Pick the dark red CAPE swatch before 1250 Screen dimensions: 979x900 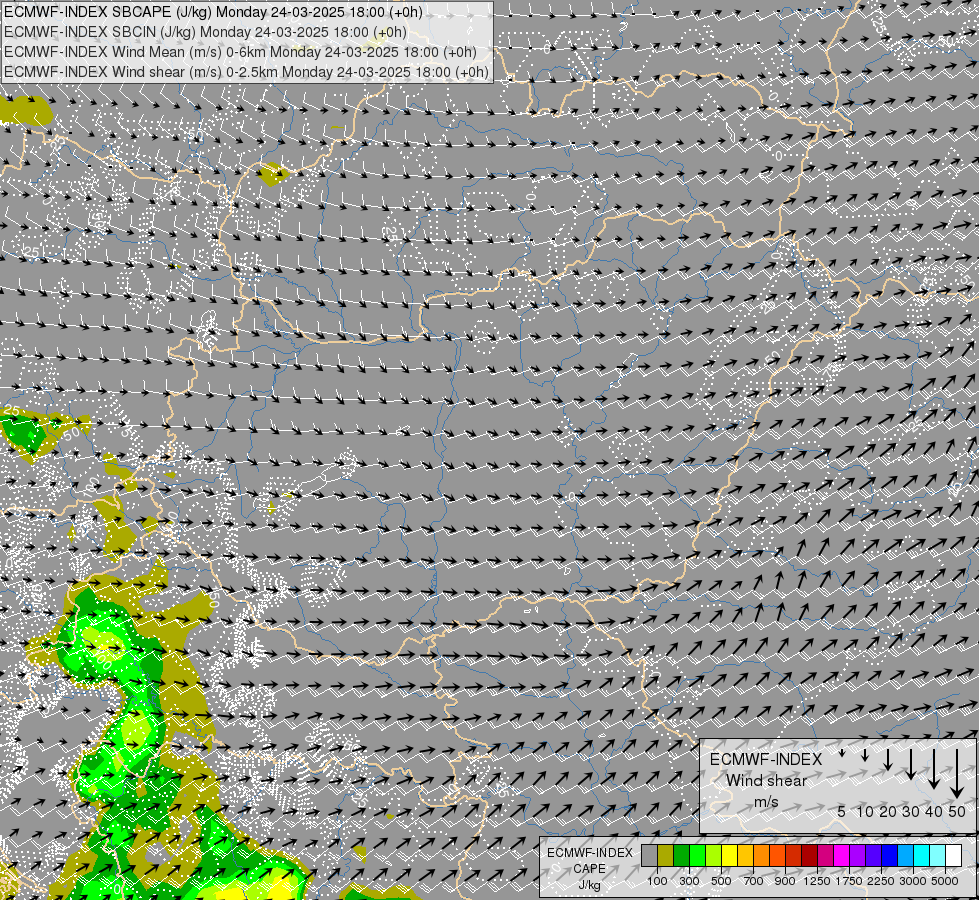tap(810, 856)
